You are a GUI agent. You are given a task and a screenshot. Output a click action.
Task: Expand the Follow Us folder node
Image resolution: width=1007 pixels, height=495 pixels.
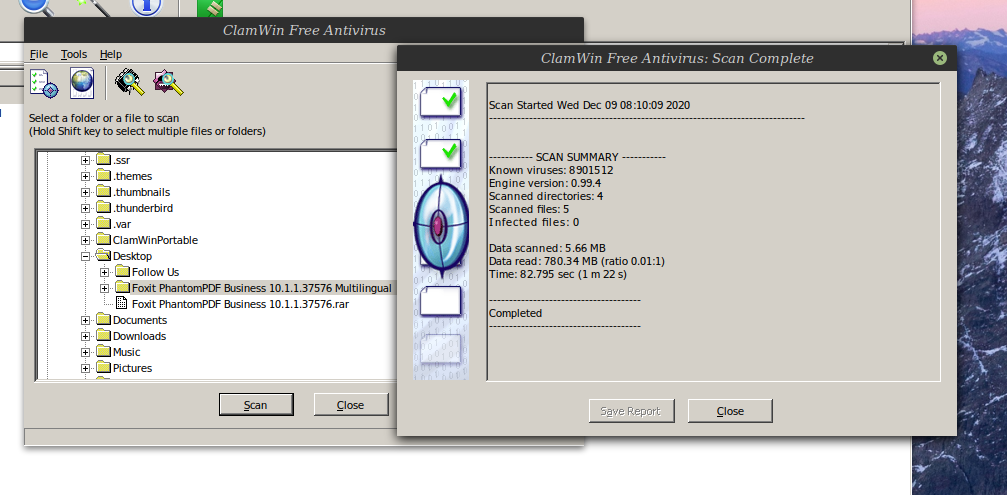pyautogui.click(x=105, y=272)
